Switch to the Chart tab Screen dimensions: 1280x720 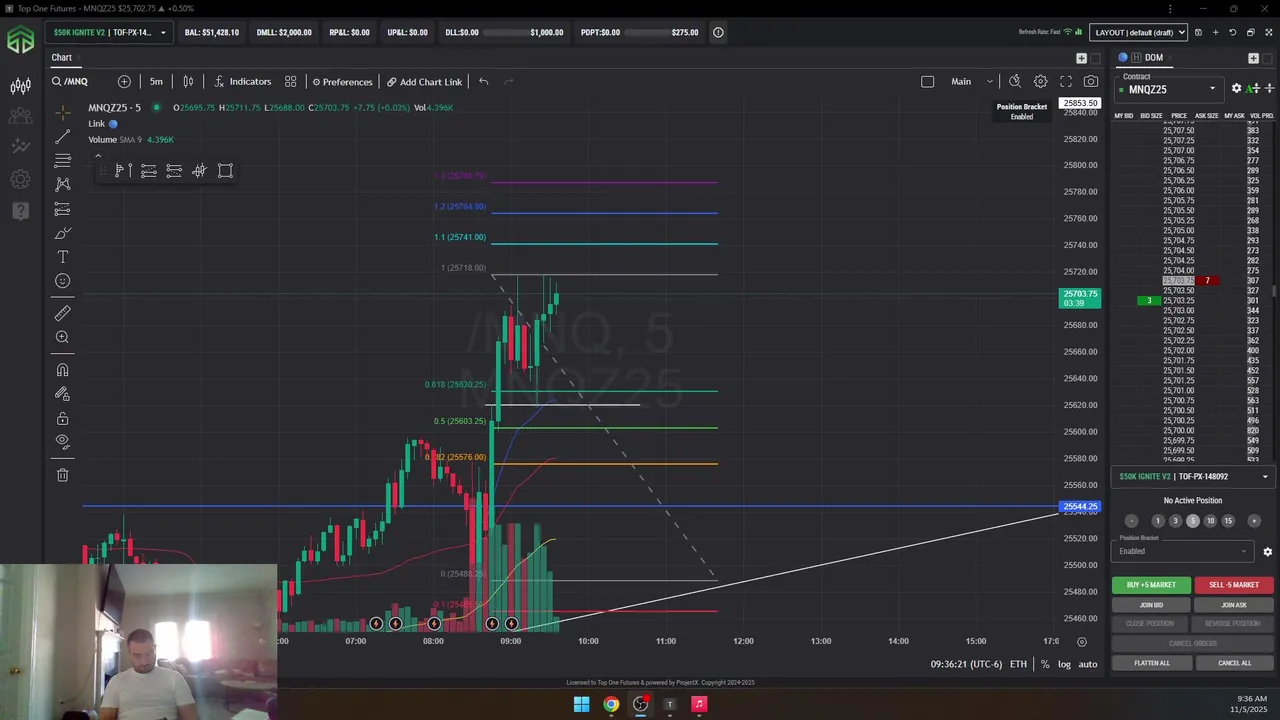pyautogui.click(x=62, y=58)
